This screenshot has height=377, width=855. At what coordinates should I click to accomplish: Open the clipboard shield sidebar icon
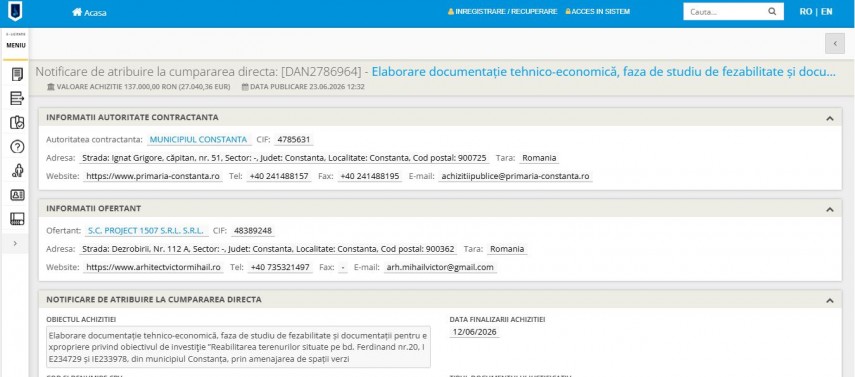17,122
